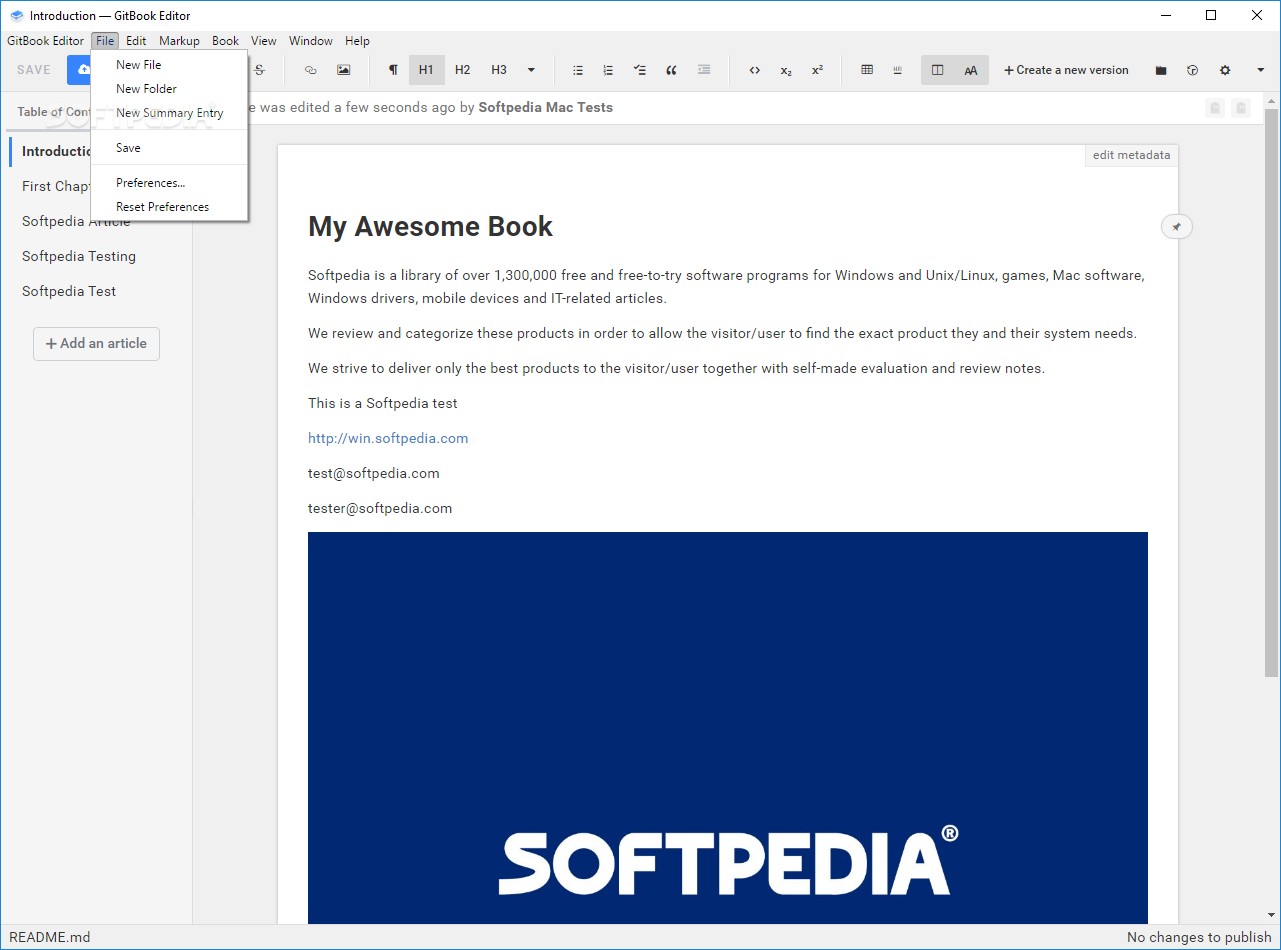
Task: Create a numbered list
Action: 608,70
